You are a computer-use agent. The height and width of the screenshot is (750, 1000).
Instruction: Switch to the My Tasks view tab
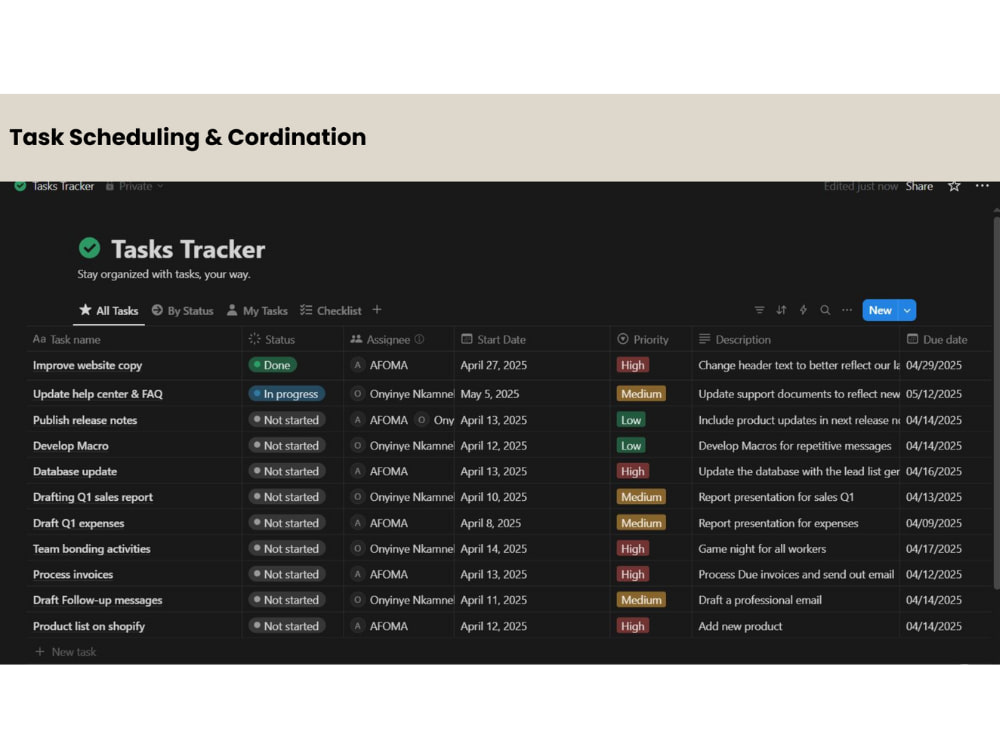click(257, 311)
